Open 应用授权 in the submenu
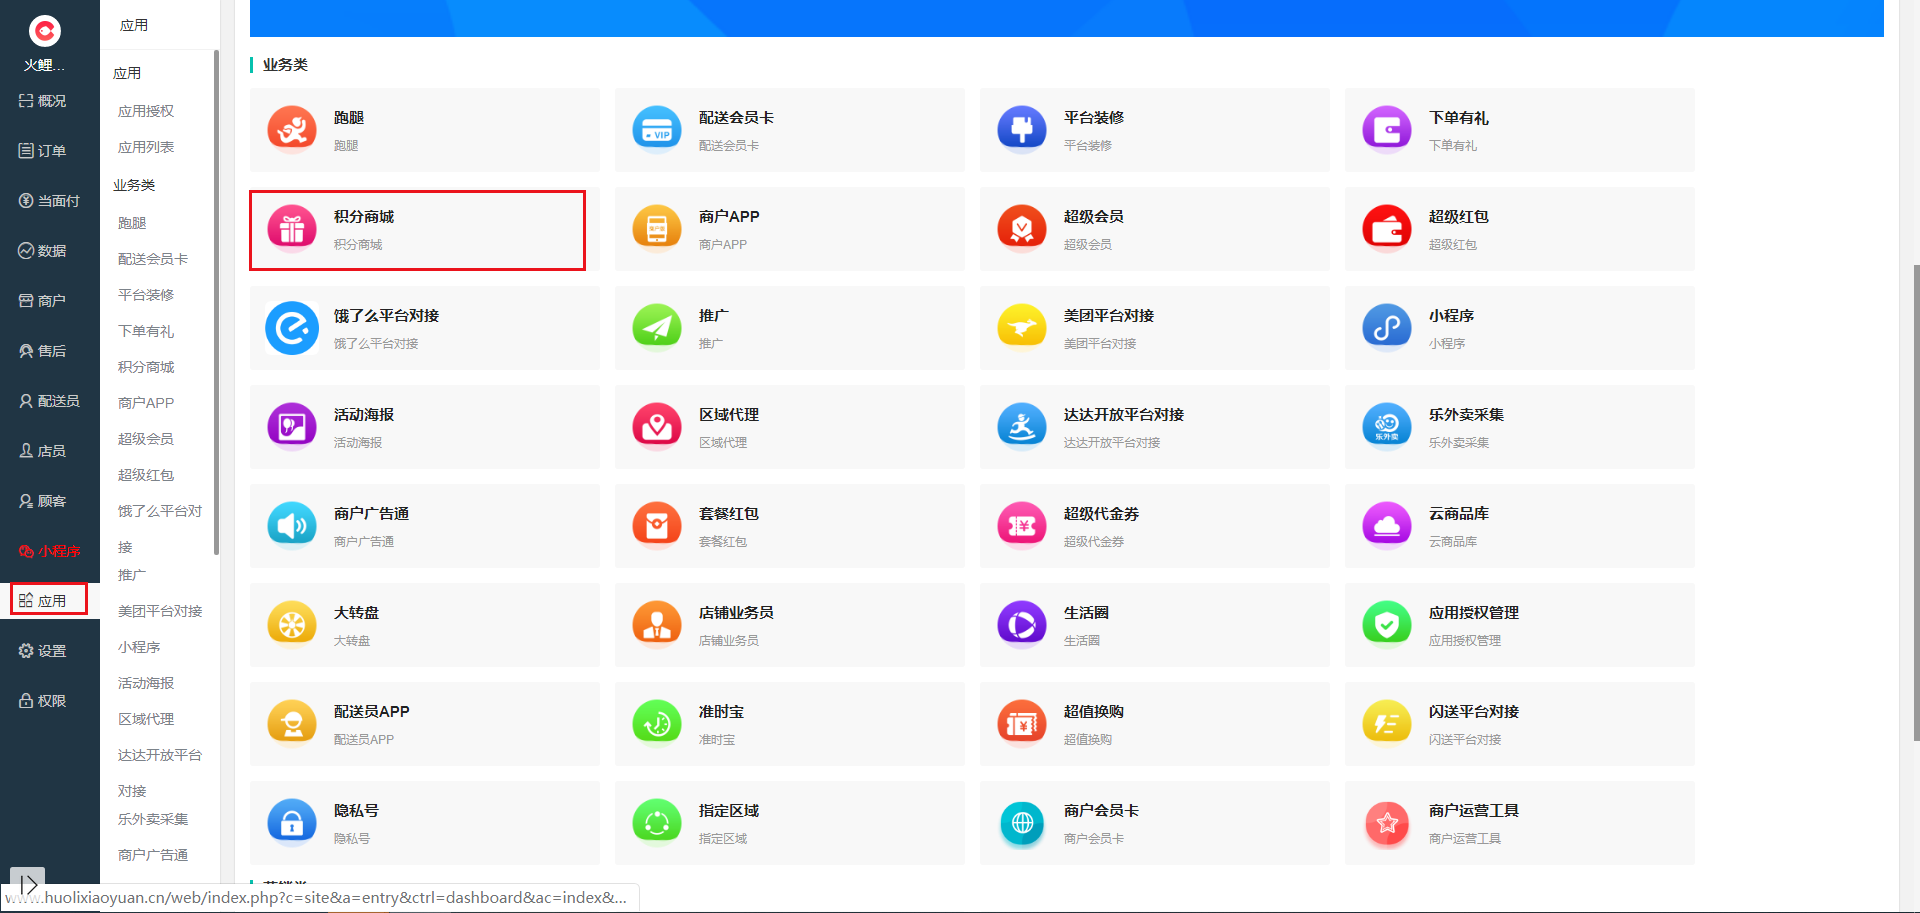Viewport: 1920px width, 913px height. (x=146, y=111)
